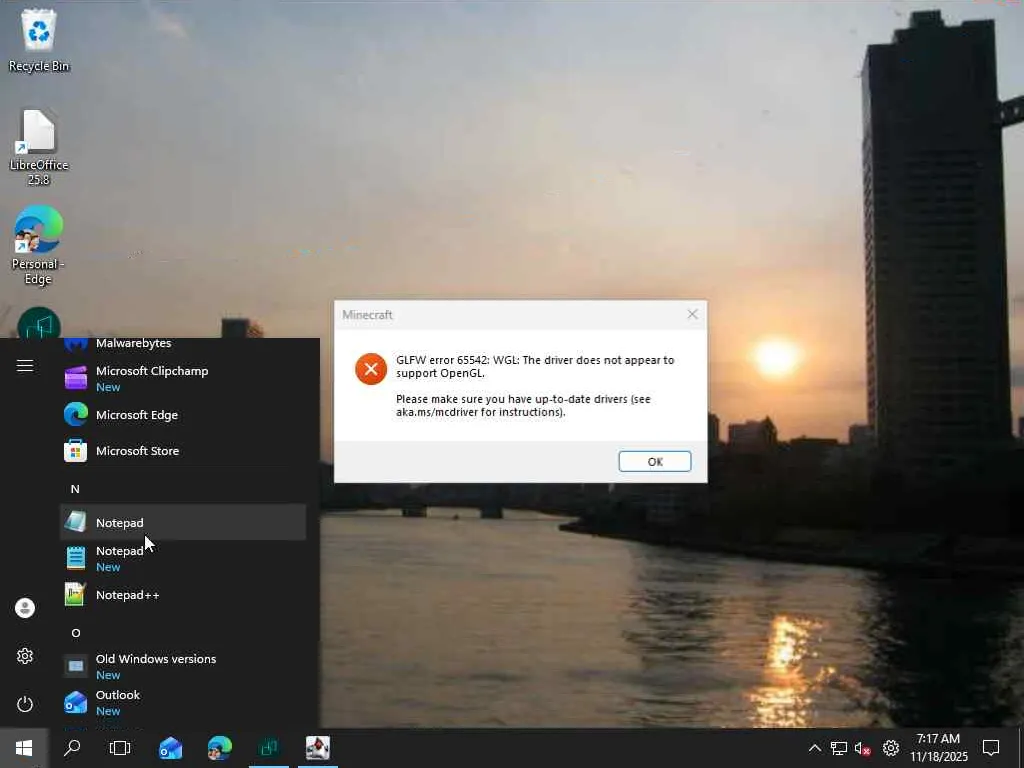Open Microsoft Edge in the Start menu list
The height and width of the screenshot is (768, 1024).
[183, 415]
